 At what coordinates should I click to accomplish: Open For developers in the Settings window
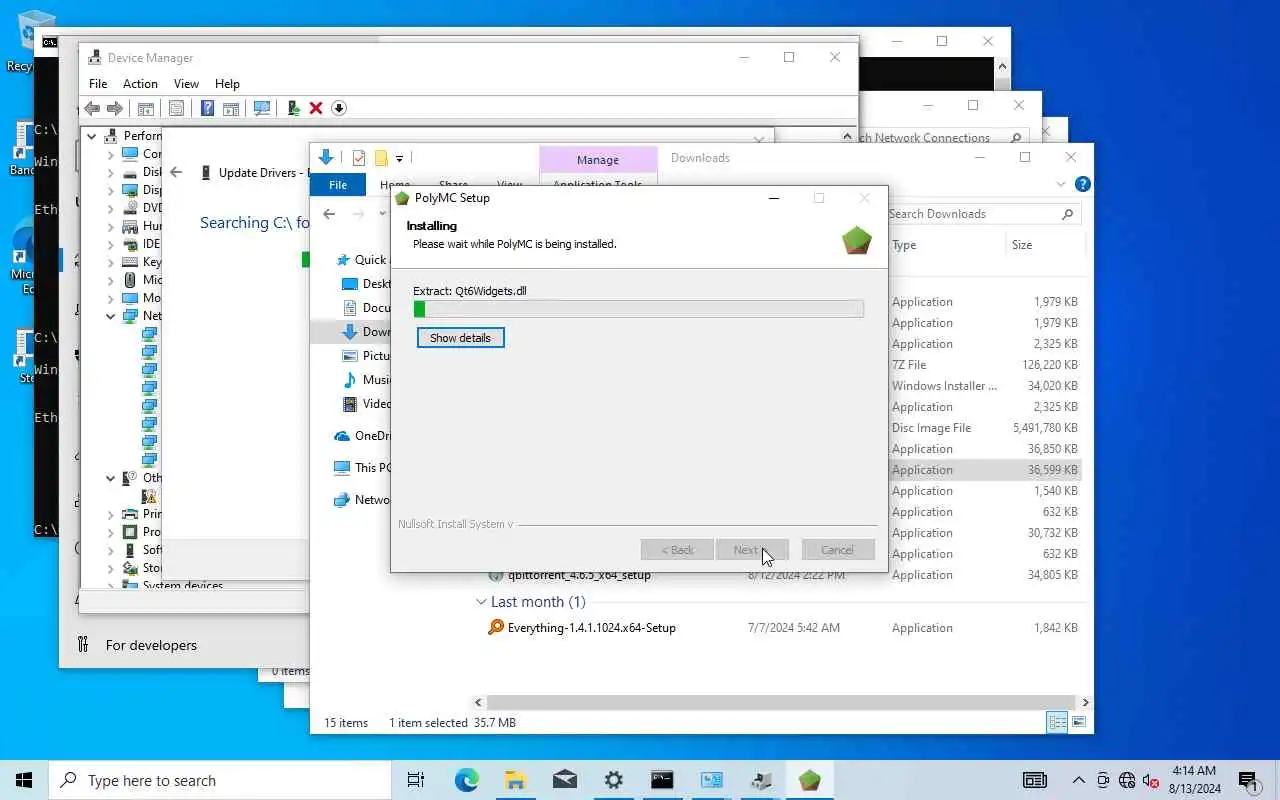tap(151, 645)
